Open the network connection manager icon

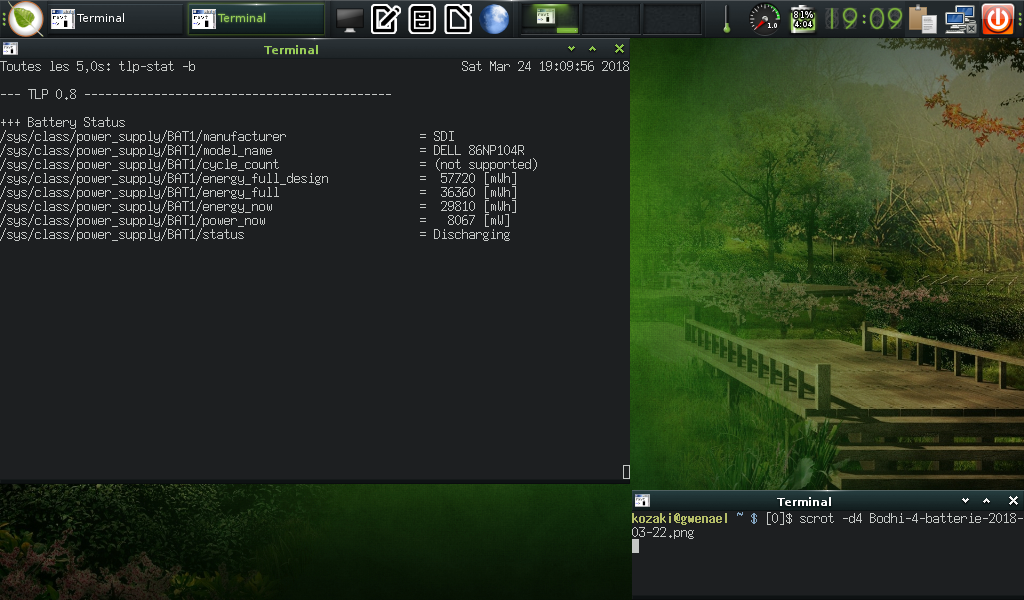tap(960, 19)
